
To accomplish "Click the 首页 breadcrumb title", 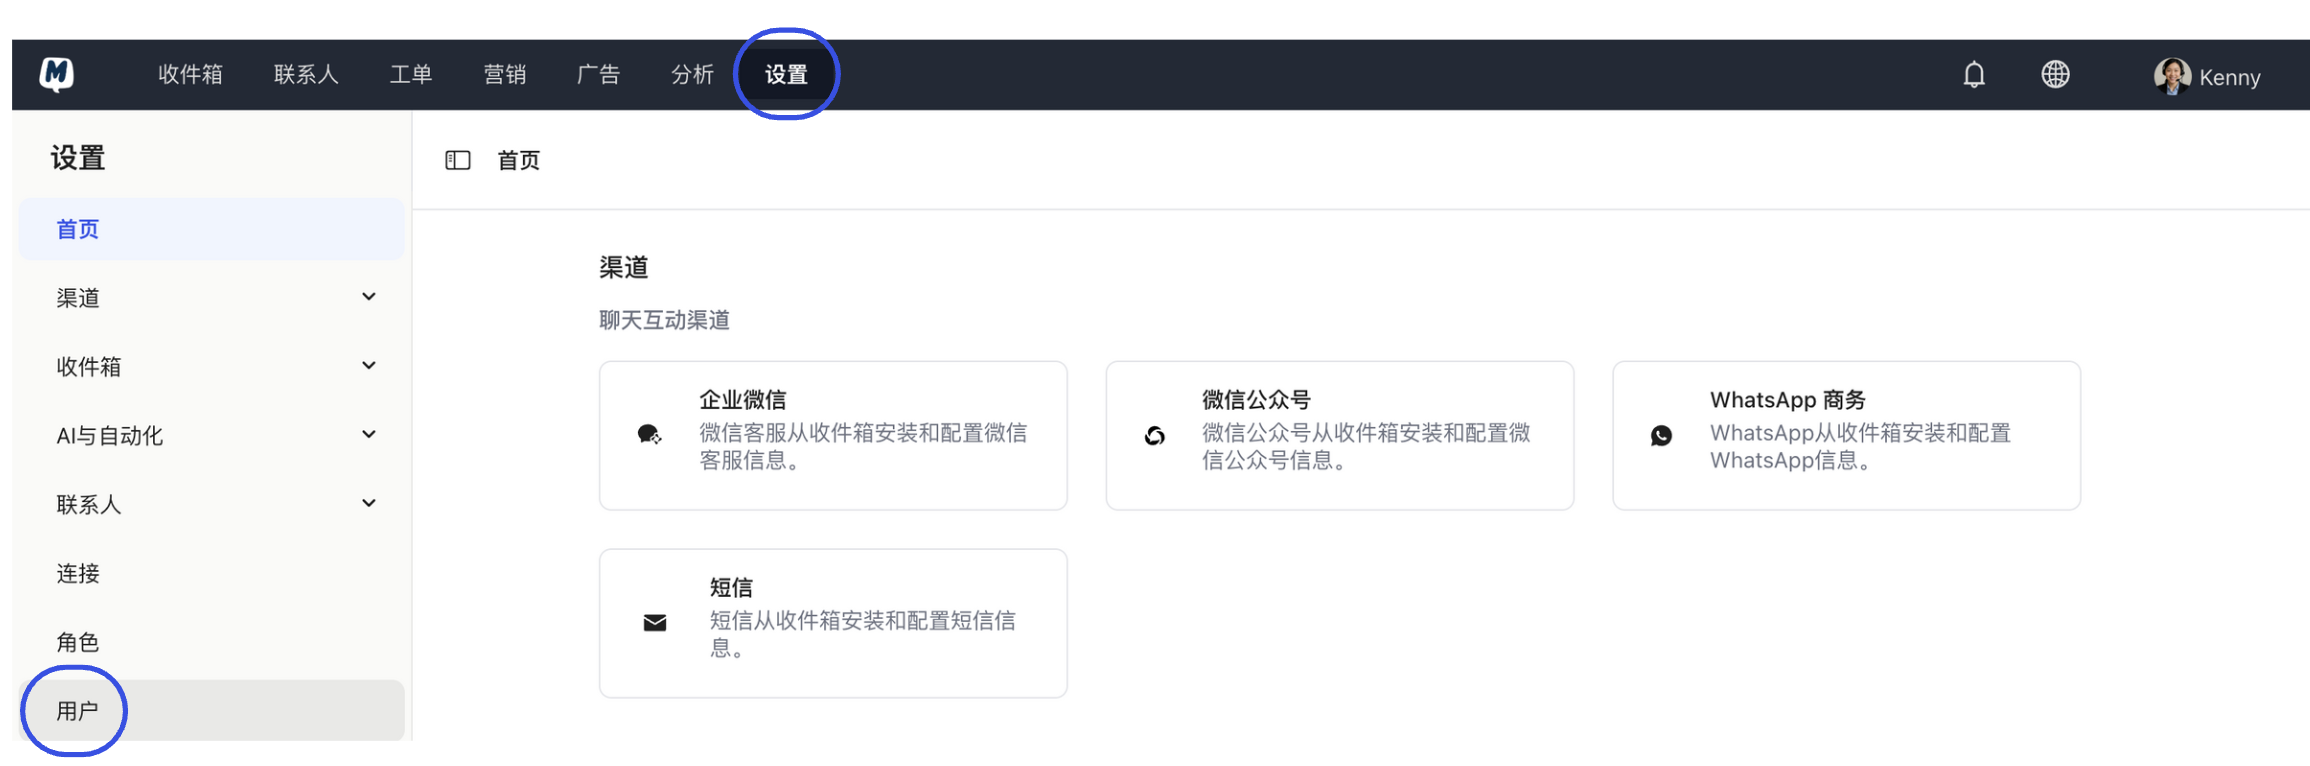I will [x=518, y=160].
